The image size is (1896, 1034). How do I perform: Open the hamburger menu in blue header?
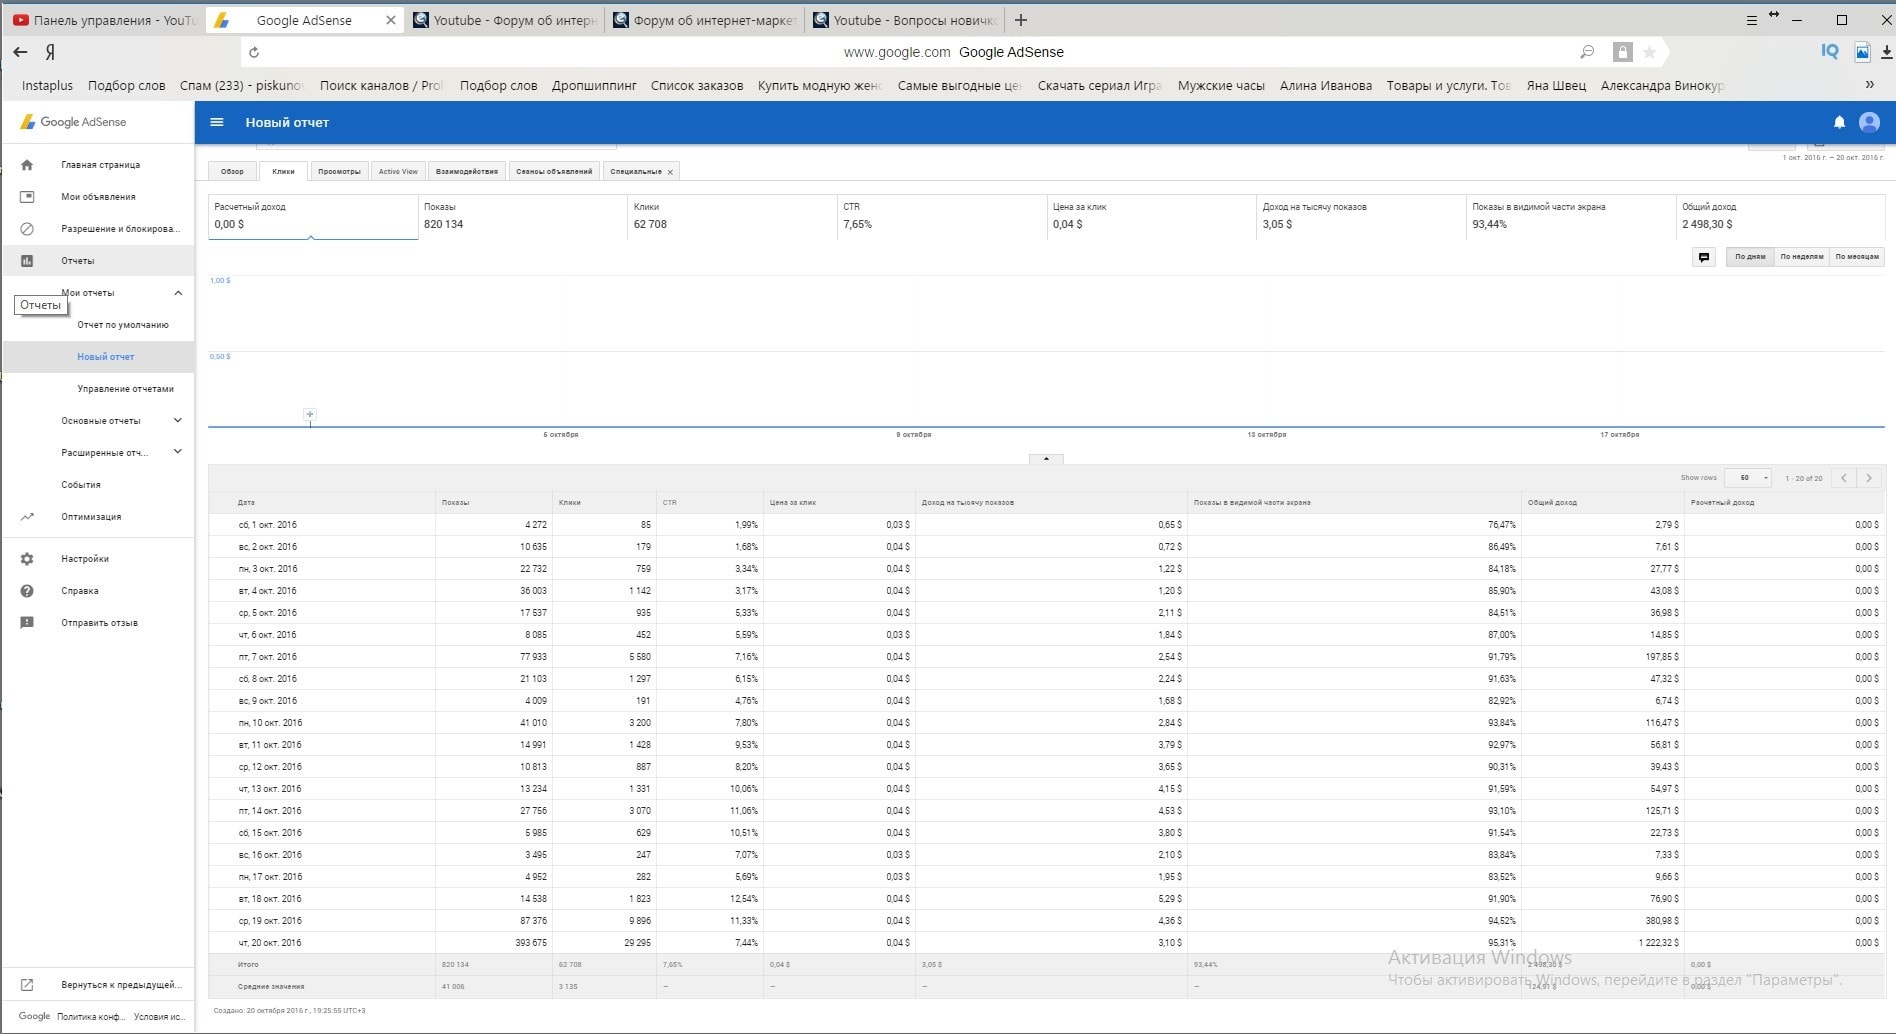pyautogui.click(x=217, y=122)
